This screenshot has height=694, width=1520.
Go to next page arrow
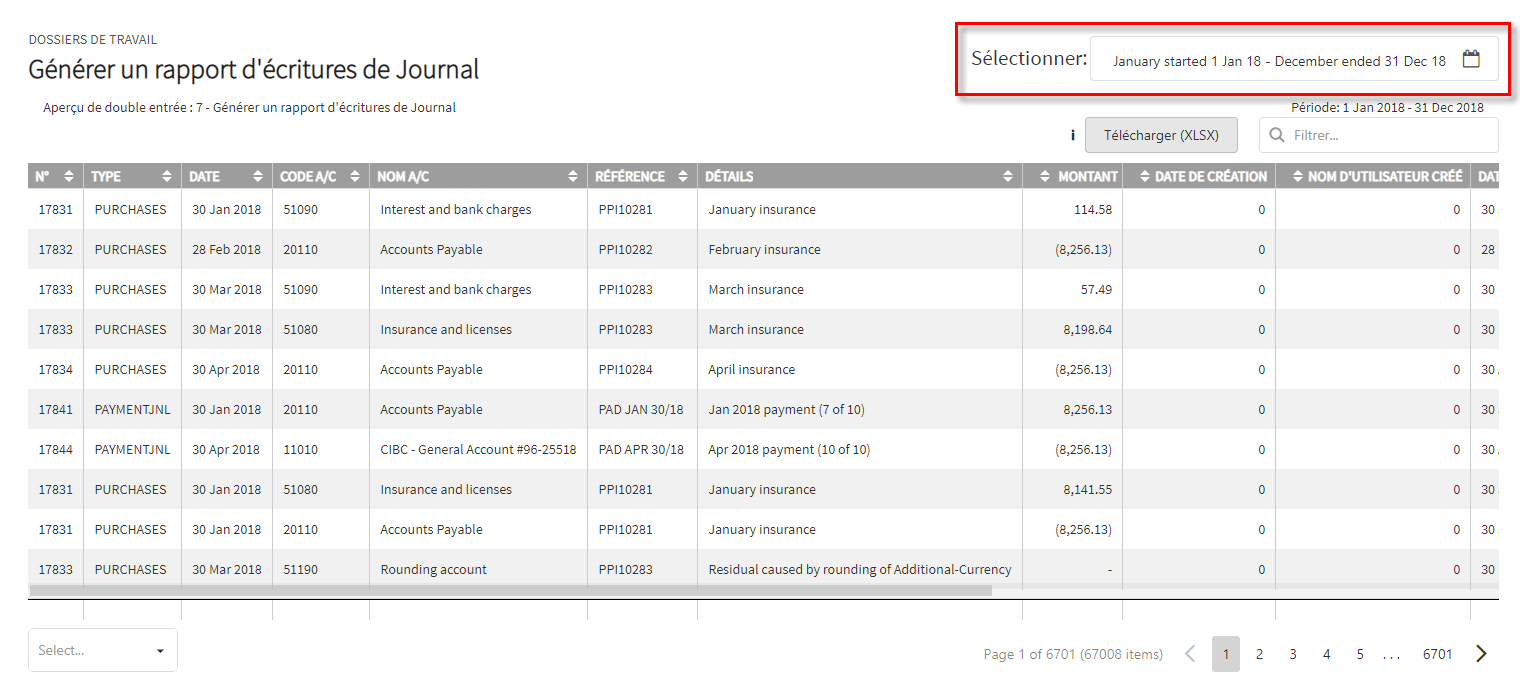coord(1481,654)
